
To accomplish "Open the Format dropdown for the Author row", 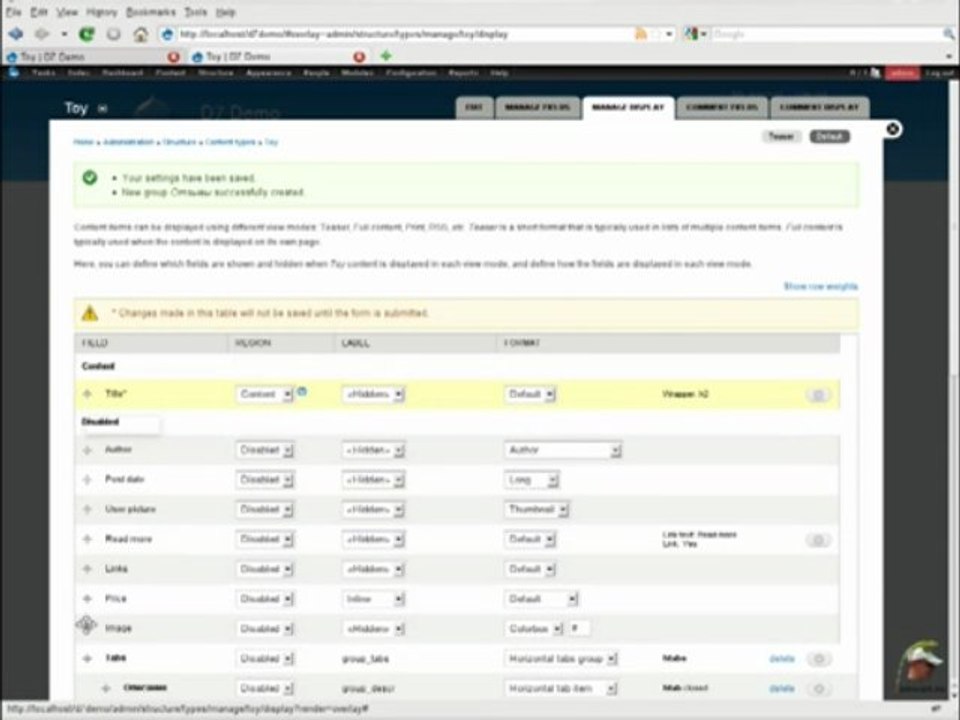I will (x=563, y=450).
